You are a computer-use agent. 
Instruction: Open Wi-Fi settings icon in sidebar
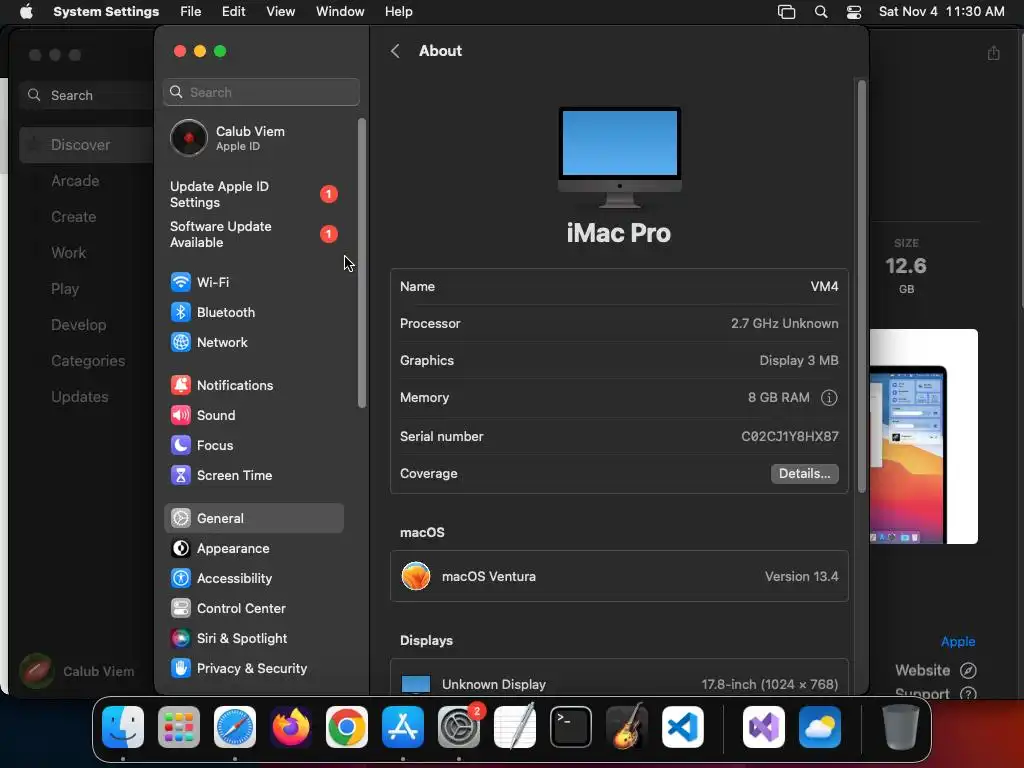coord(180,282)
